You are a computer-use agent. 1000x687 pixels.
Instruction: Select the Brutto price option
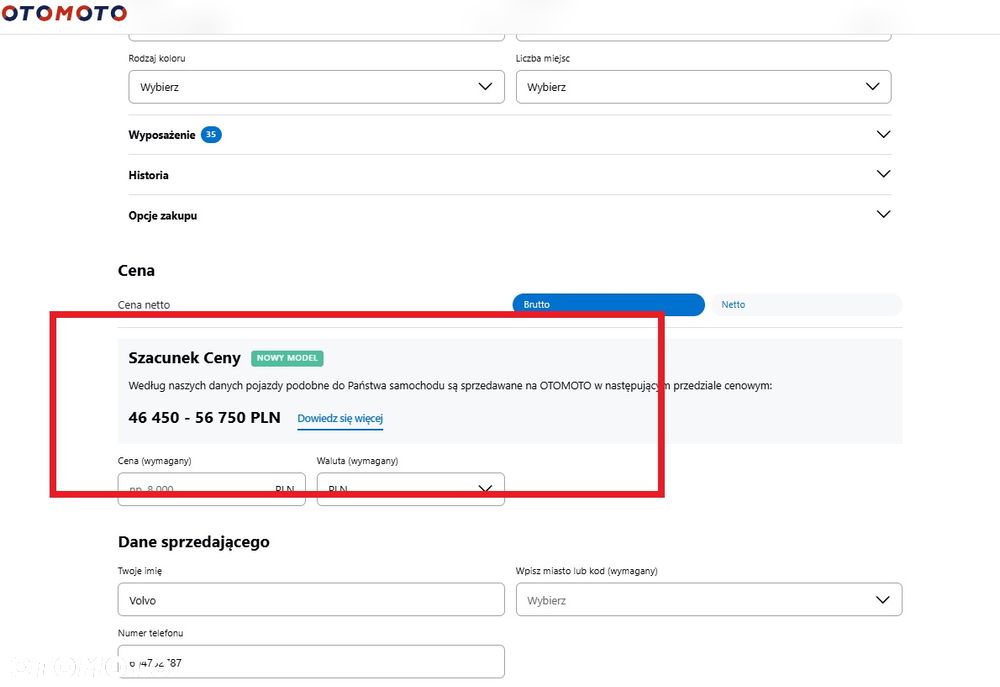[x=608, y=304]
